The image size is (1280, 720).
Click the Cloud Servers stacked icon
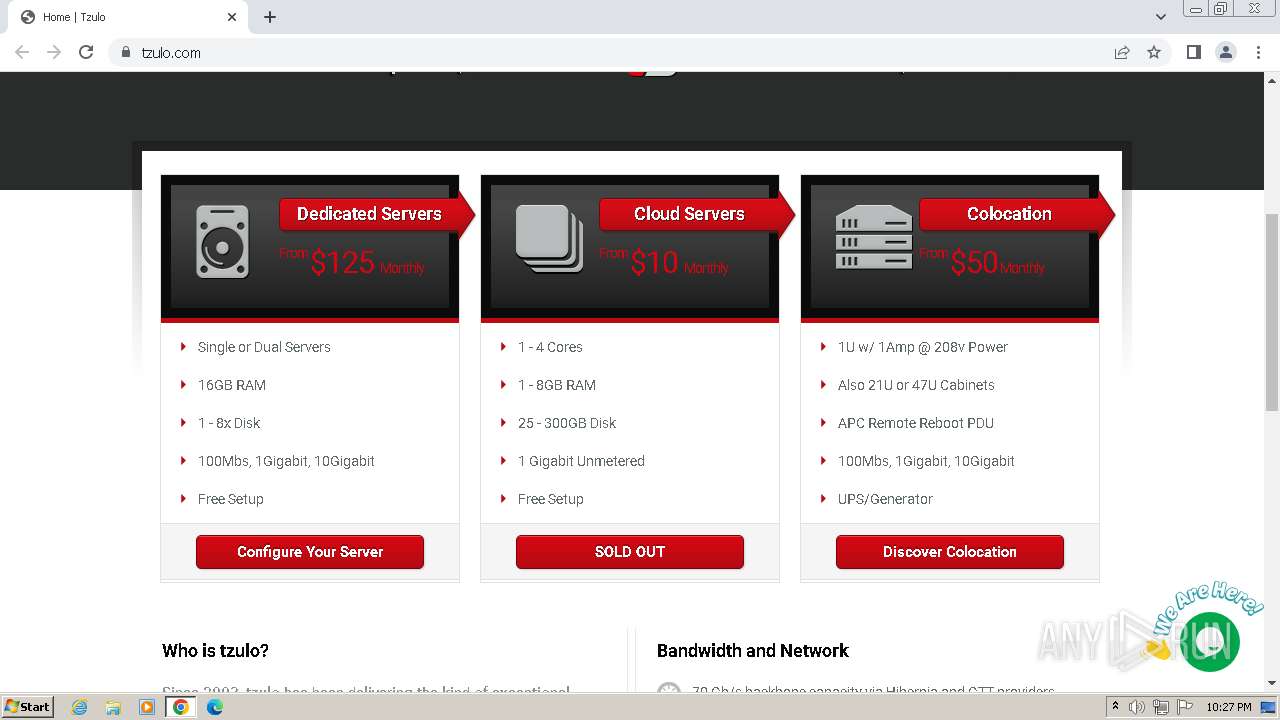(x=549, y=238)
